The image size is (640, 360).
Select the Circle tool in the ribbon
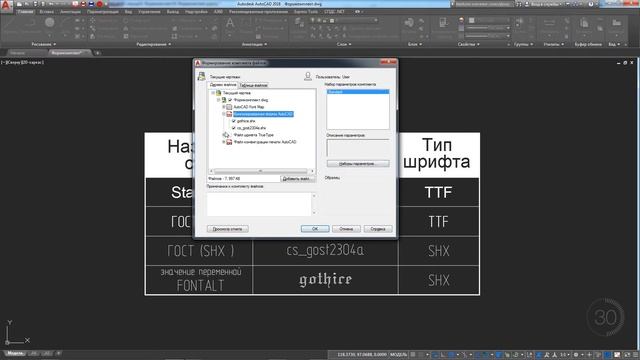[50, 23]
